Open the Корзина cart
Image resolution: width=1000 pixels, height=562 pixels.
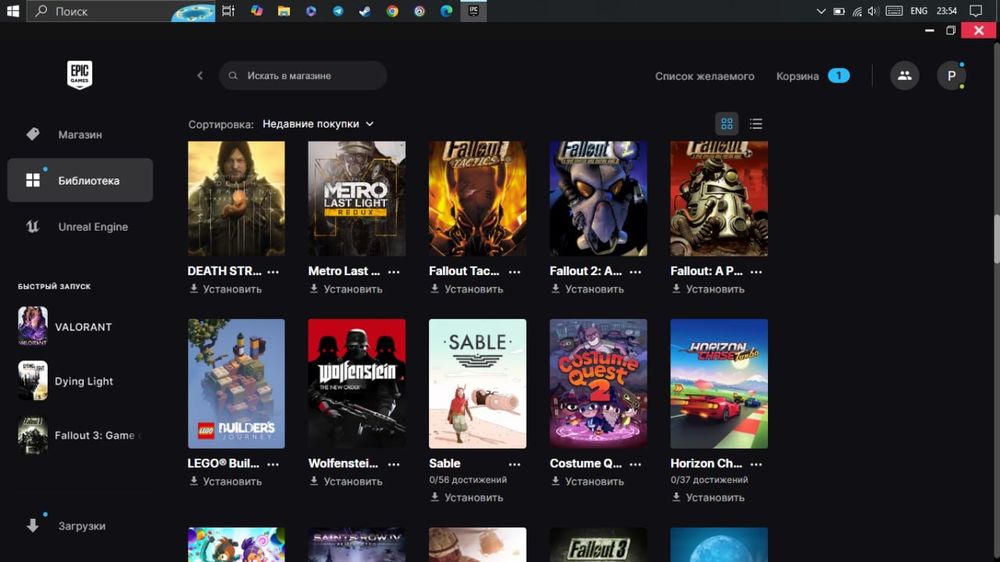pos(812,76)
